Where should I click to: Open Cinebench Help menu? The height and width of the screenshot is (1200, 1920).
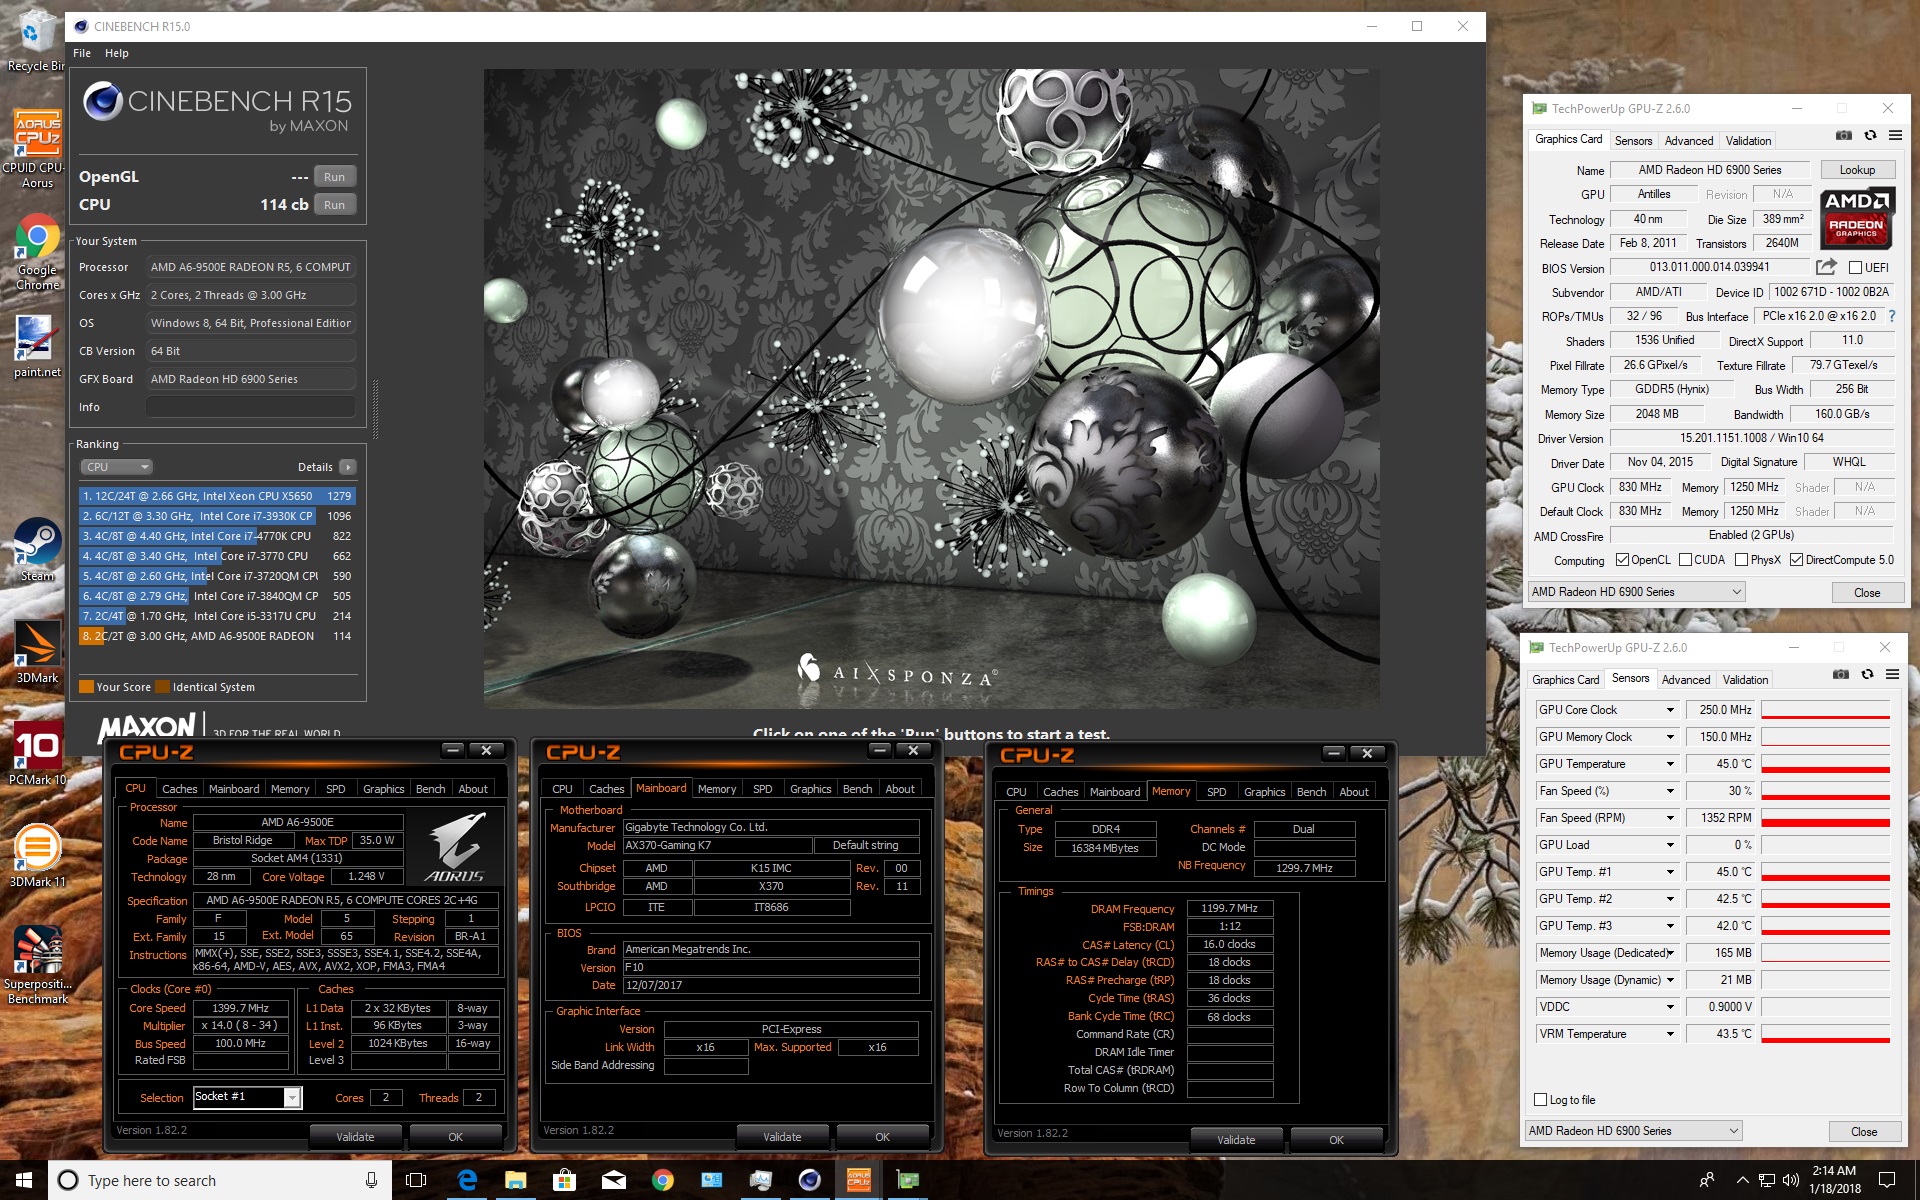coord(117,53)
